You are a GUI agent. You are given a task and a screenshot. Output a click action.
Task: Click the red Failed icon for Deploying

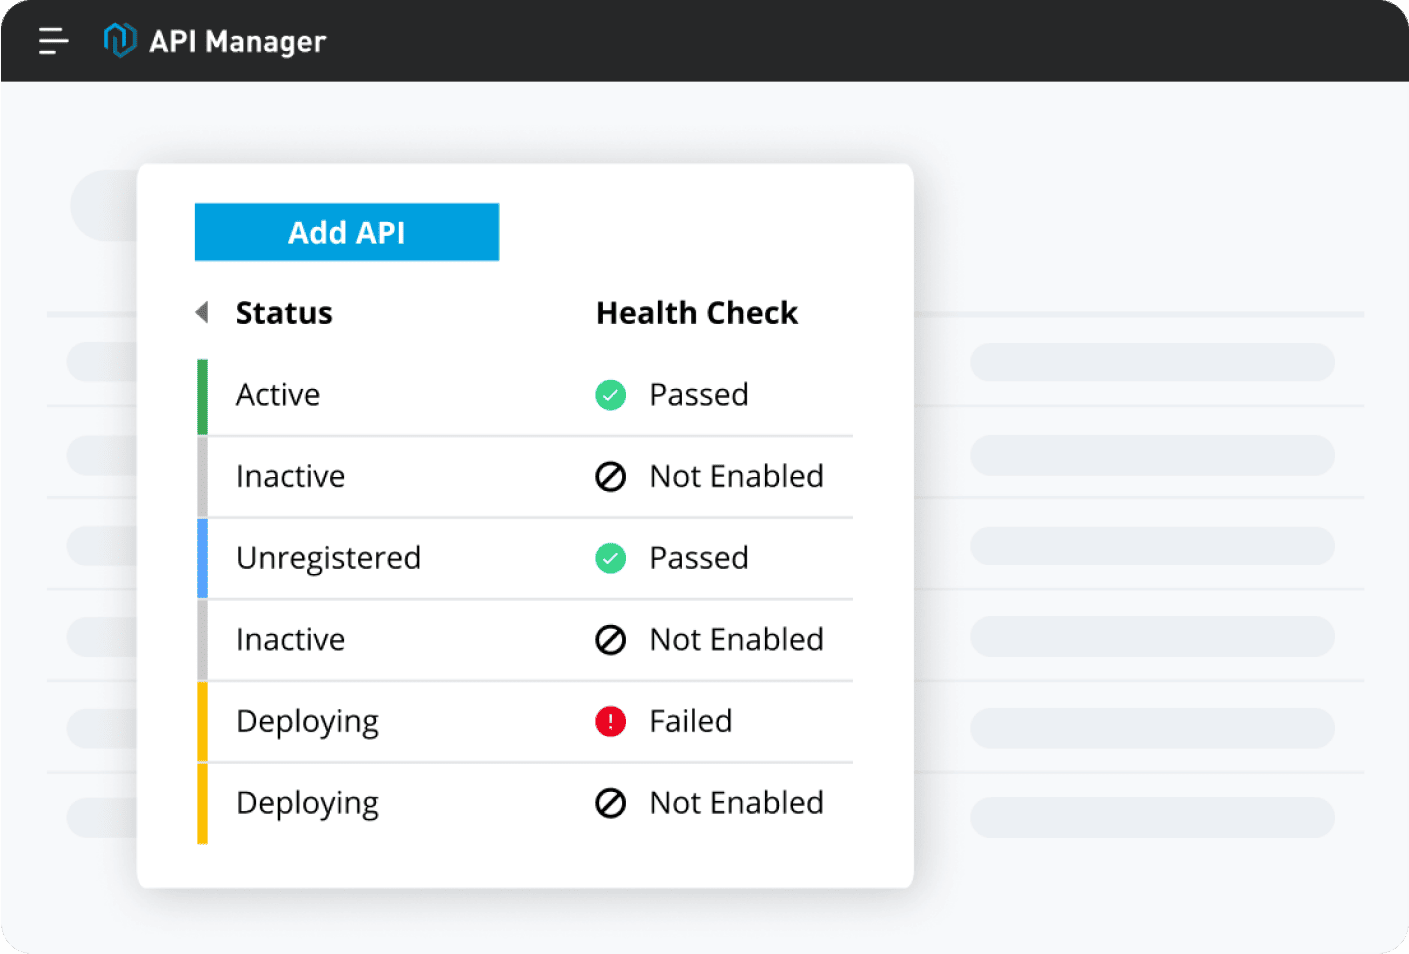[x=610, y=721]
